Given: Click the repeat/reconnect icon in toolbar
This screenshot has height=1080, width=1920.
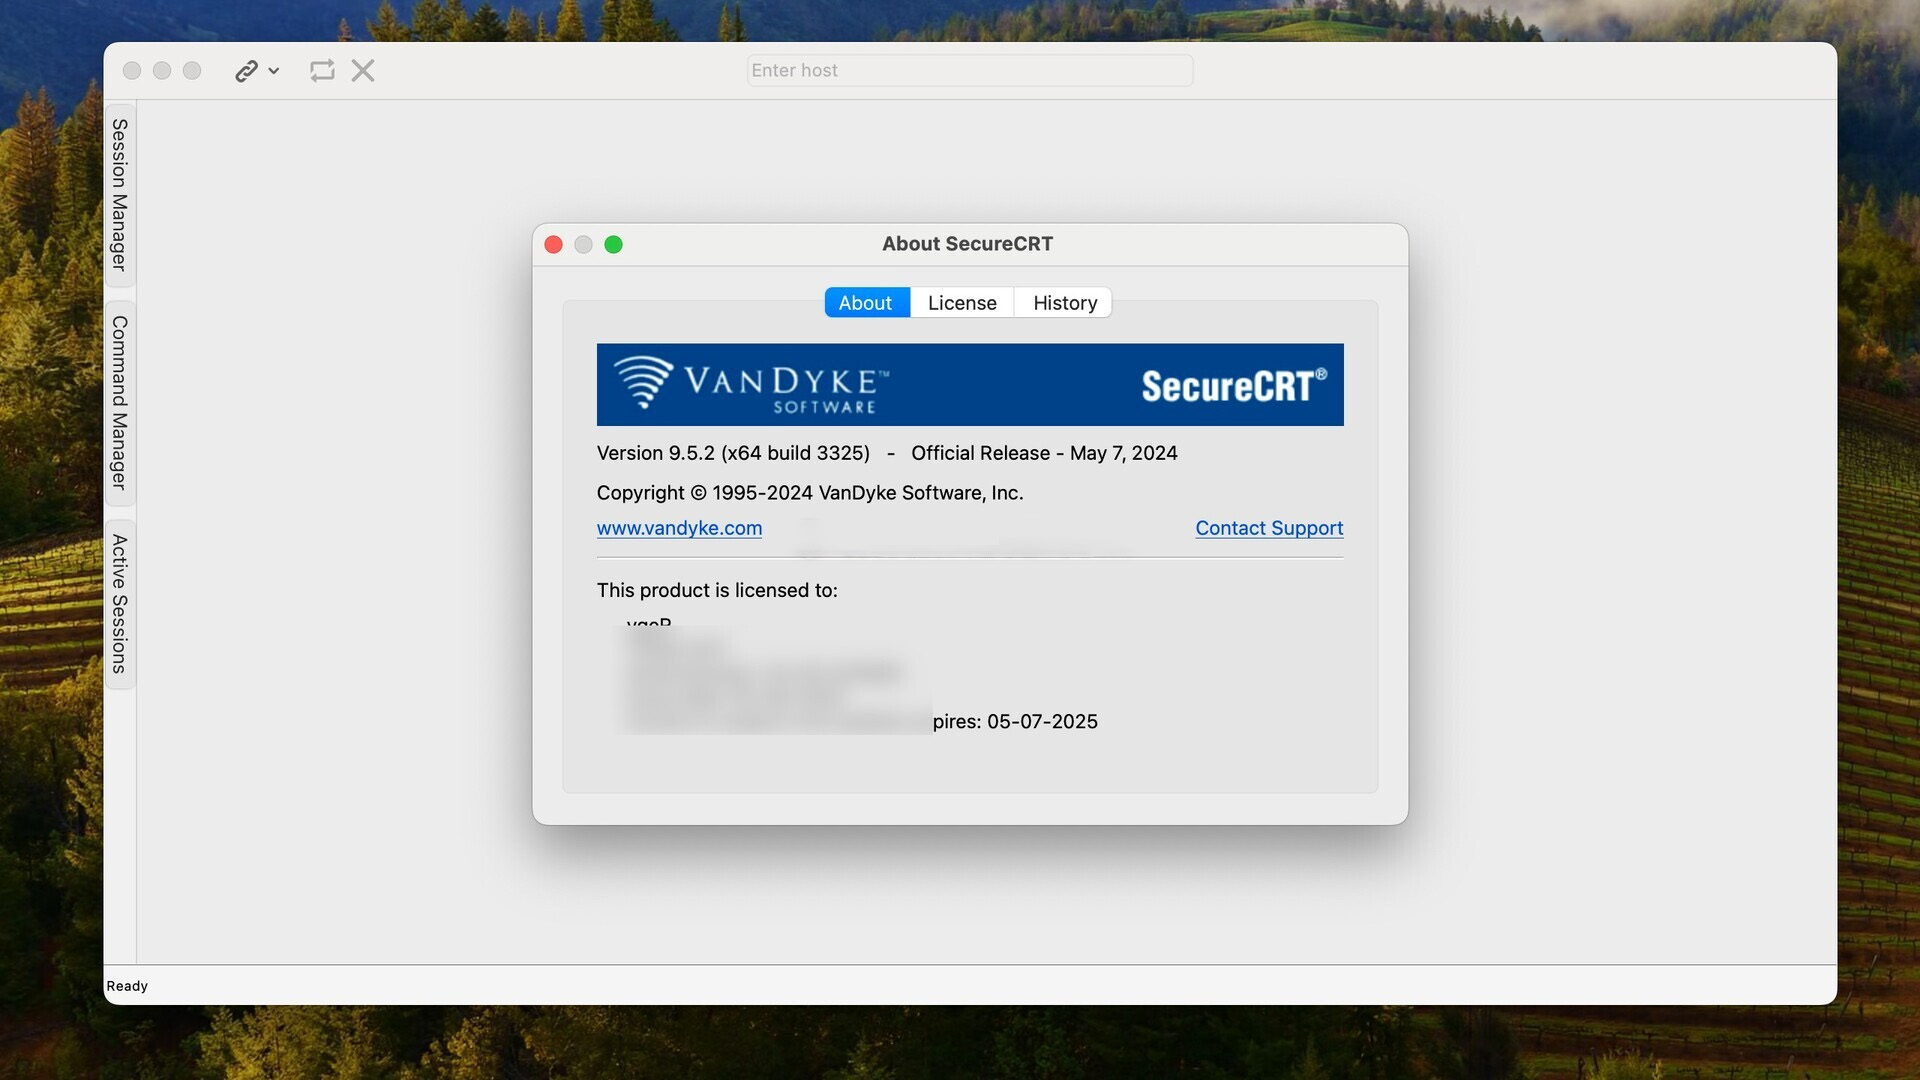Looking at the screenshot, I should [320, 70].
